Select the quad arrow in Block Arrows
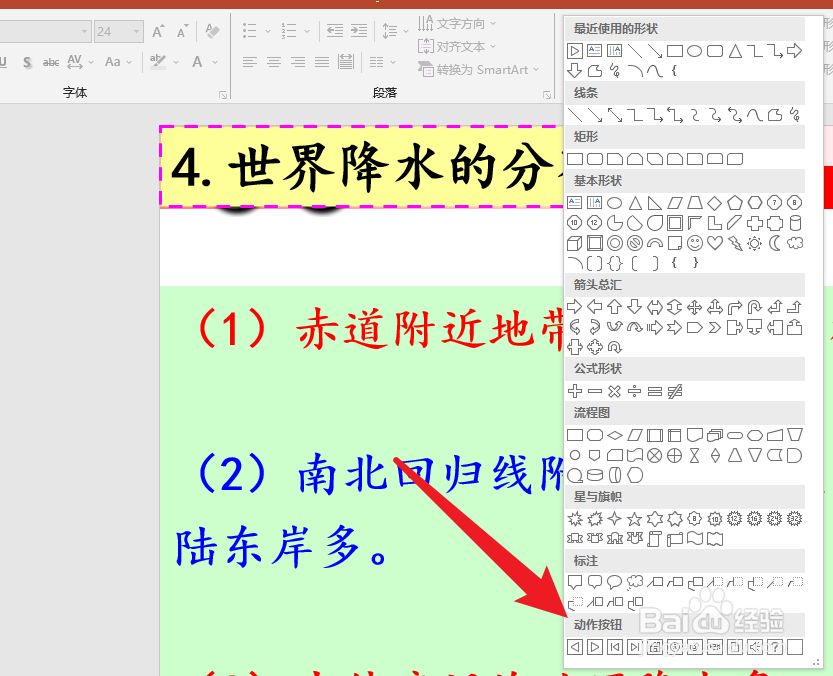 (x=694, y=307)
